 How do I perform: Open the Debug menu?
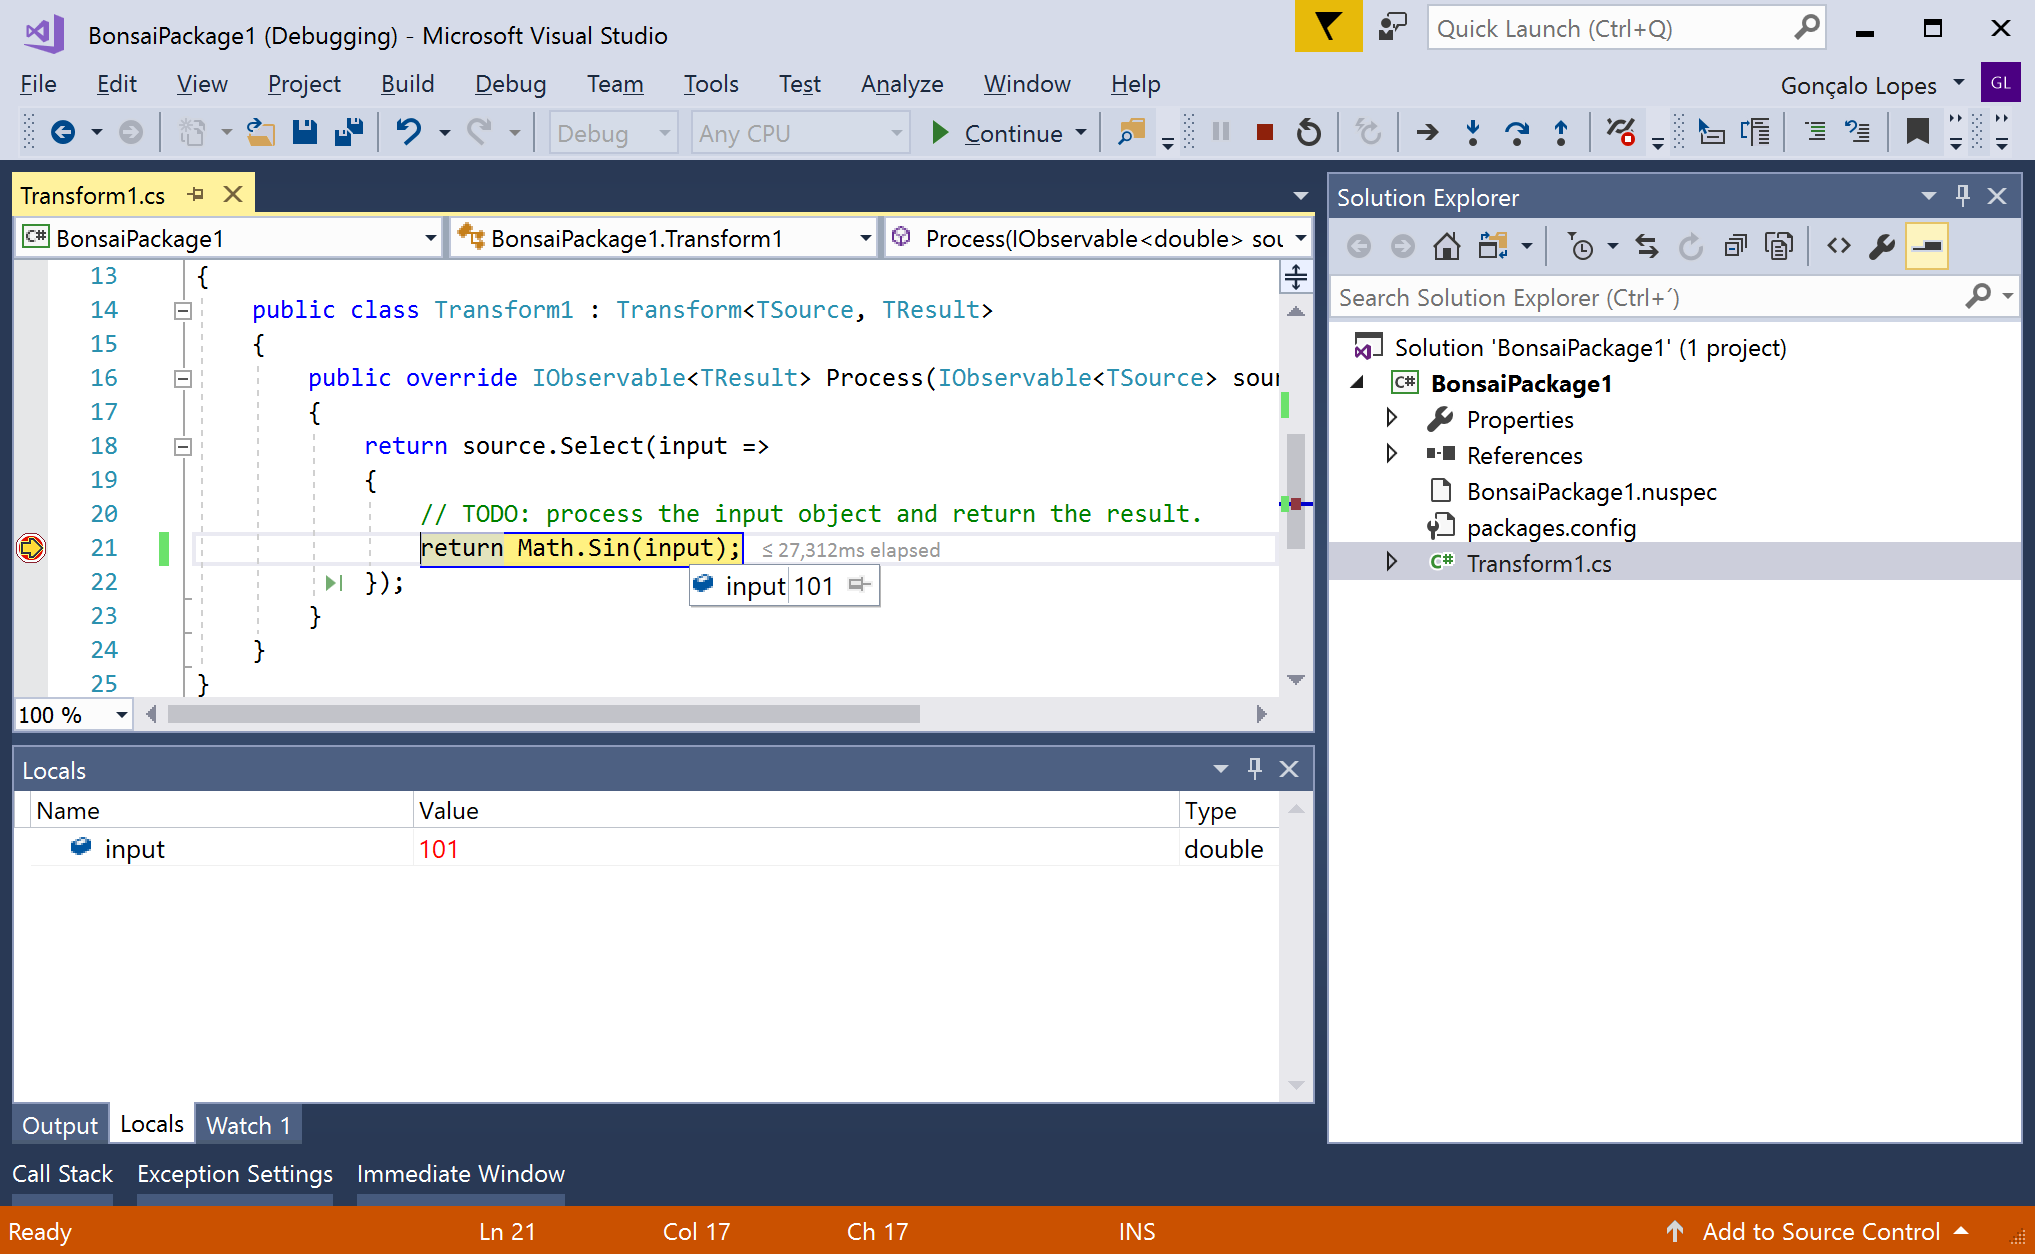[x=510, y=84]
